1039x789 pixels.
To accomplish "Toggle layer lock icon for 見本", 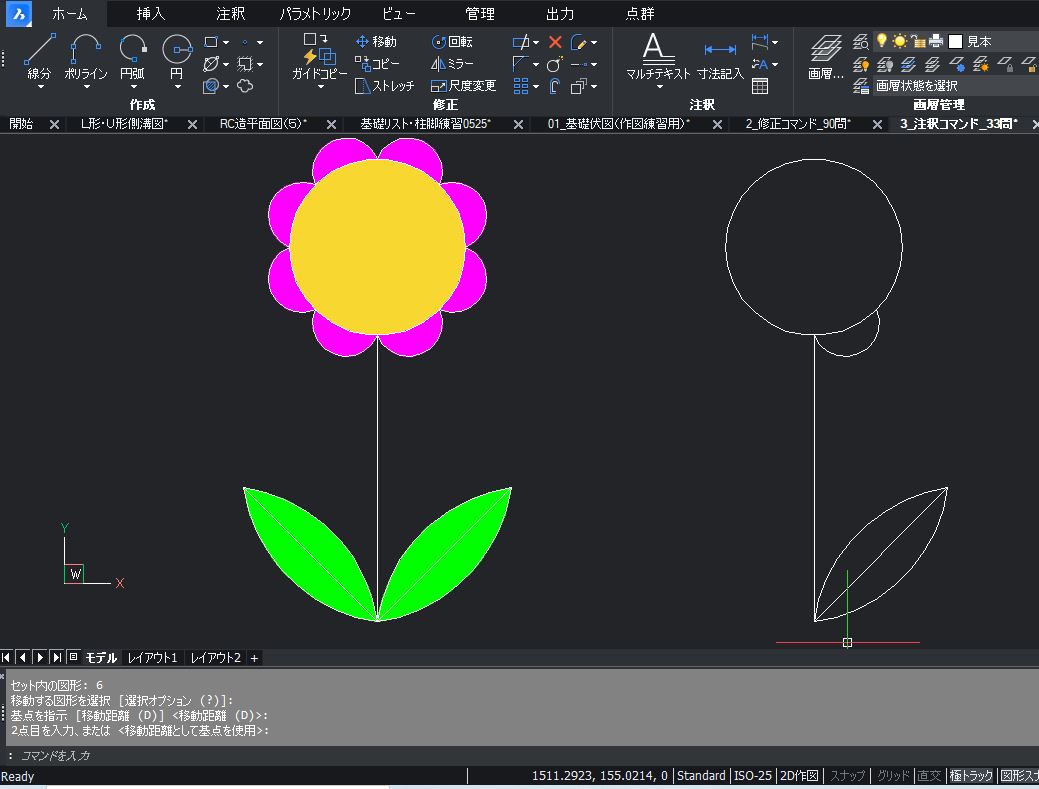I will (918, 41).
